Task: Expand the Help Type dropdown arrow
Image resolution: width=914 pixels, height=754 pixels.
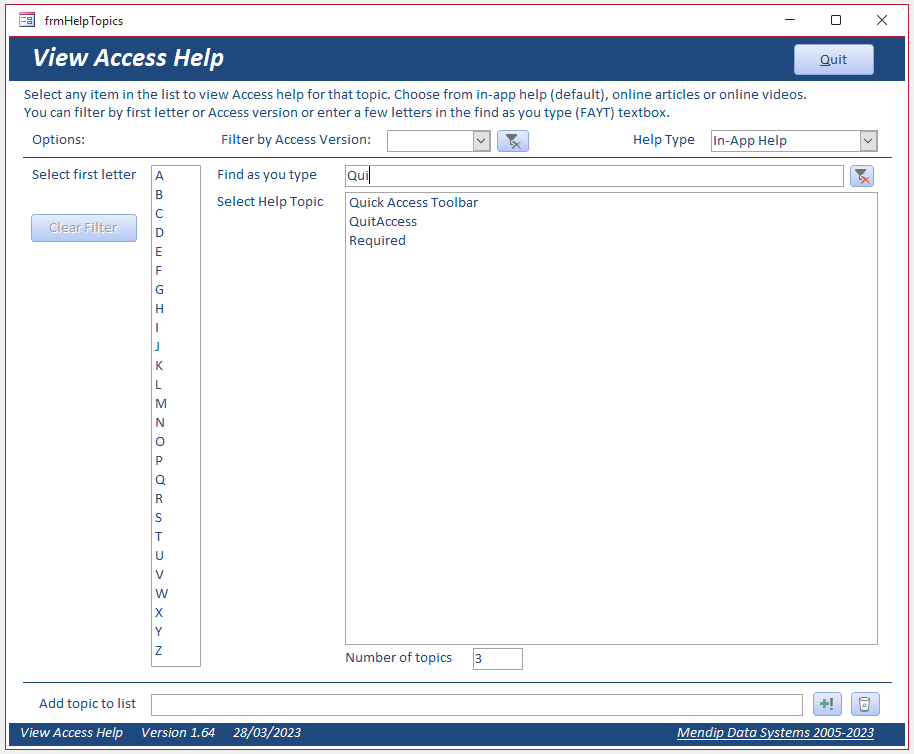Action: (868, 140)
